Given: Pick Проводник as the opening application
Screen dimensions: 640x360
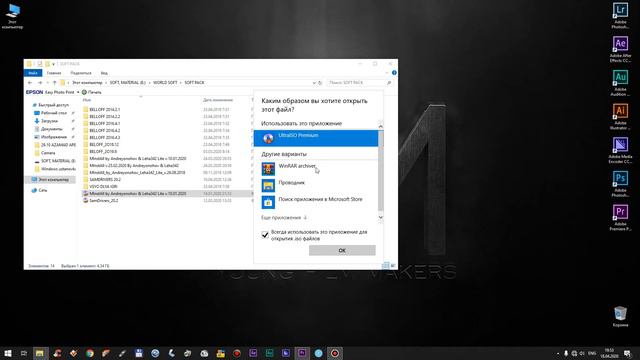Looking at the screenshot, I should (x=316, y=185).
